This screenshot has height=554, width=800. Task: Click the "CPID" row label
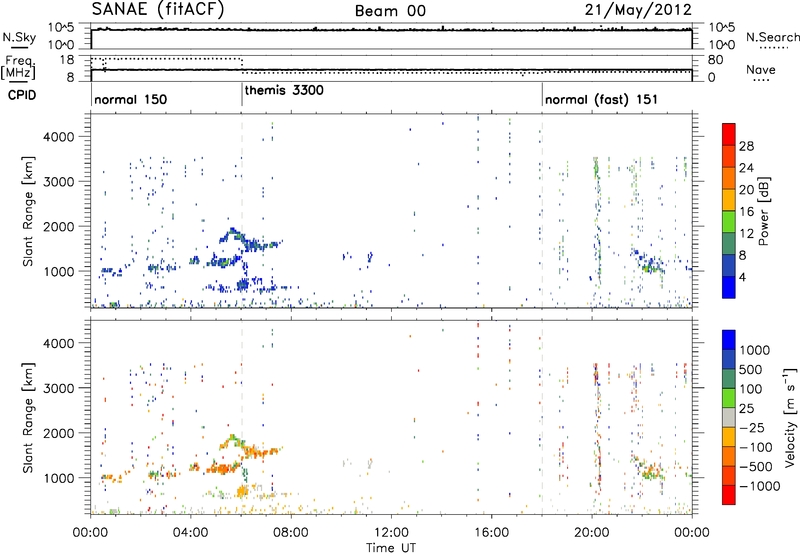22,95
